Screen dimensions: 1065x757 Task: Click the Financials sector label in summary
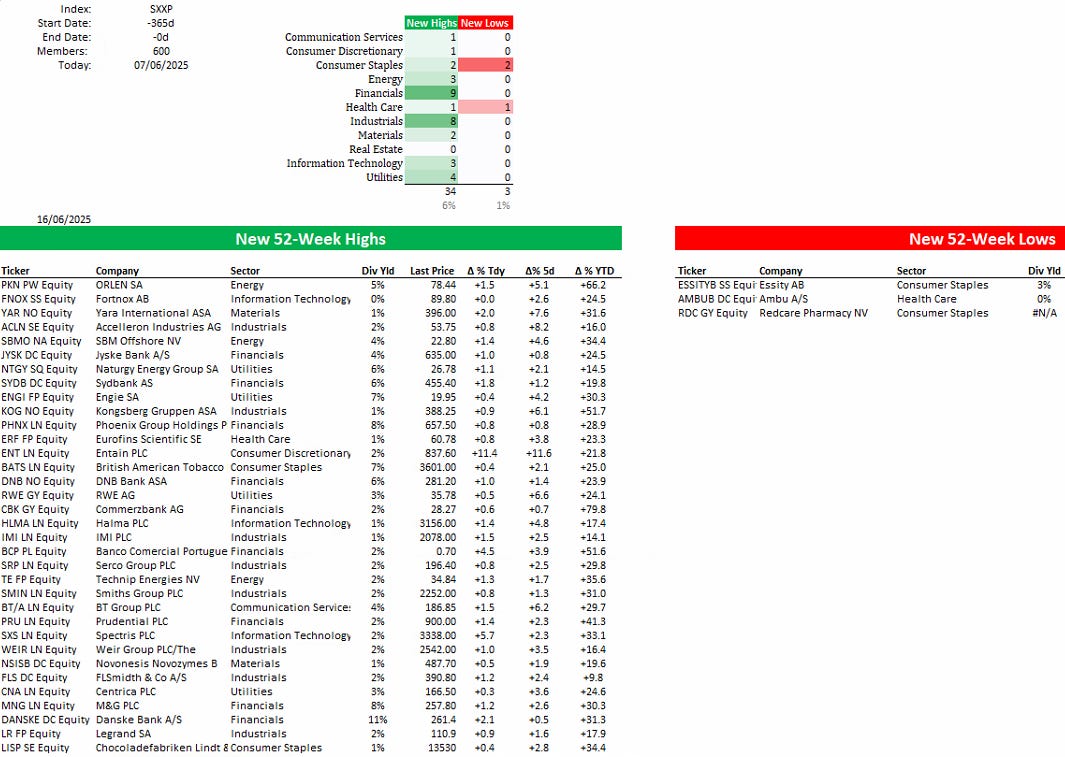378,93
